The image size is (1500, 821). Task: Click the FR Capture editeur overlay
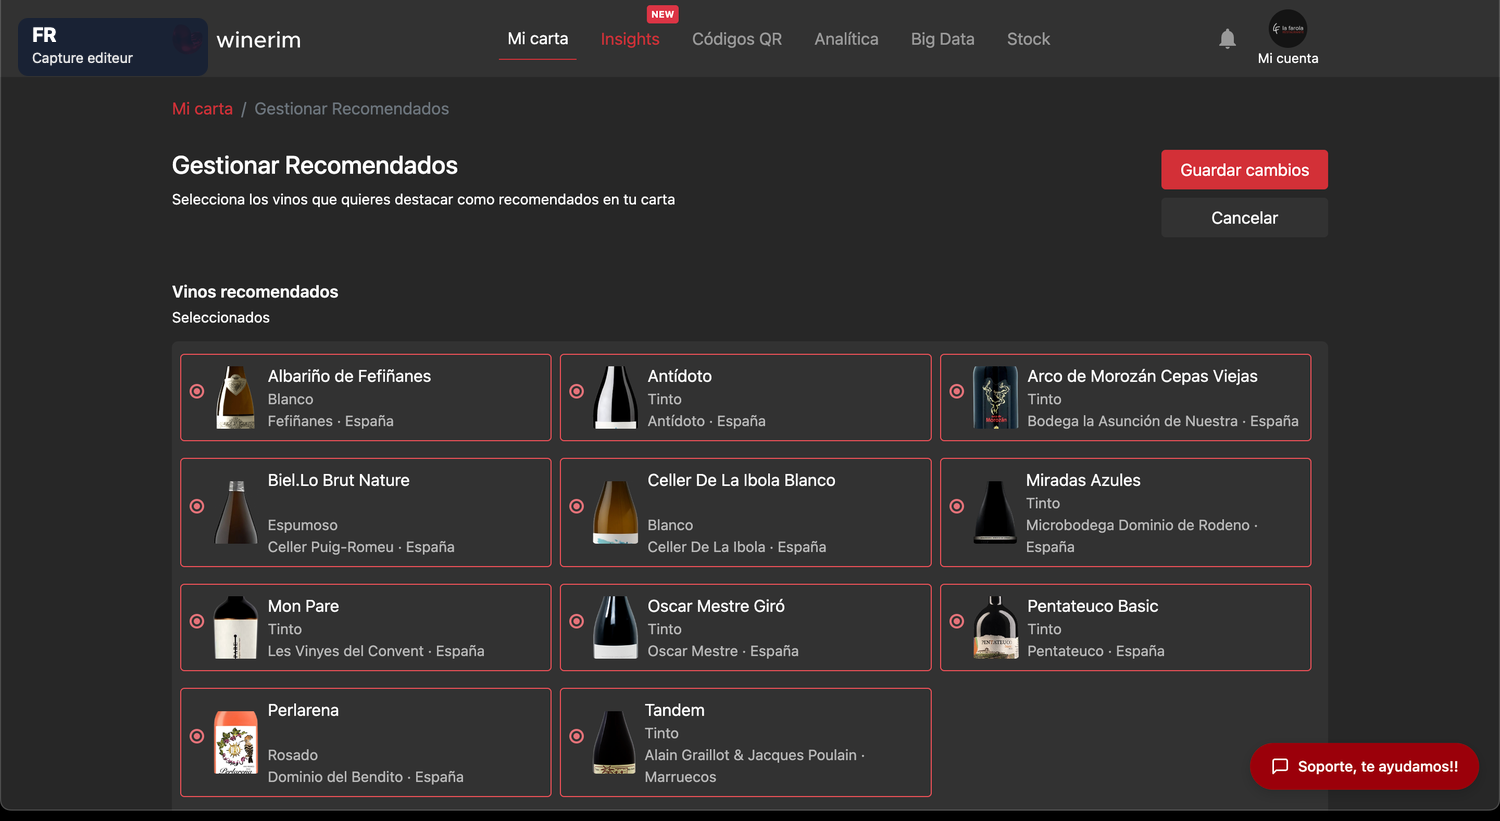tap(113, 46)
